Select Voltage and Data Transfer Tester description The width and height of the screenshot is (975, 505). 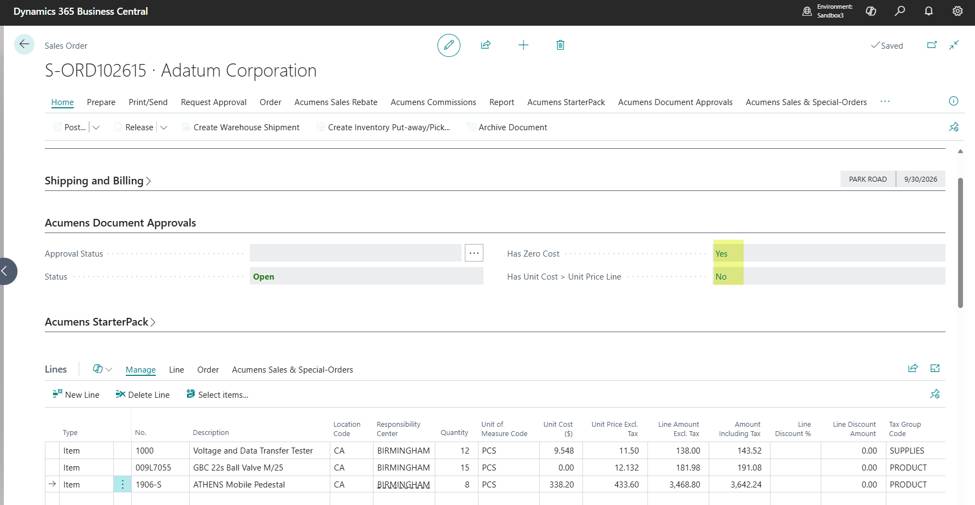259,451
